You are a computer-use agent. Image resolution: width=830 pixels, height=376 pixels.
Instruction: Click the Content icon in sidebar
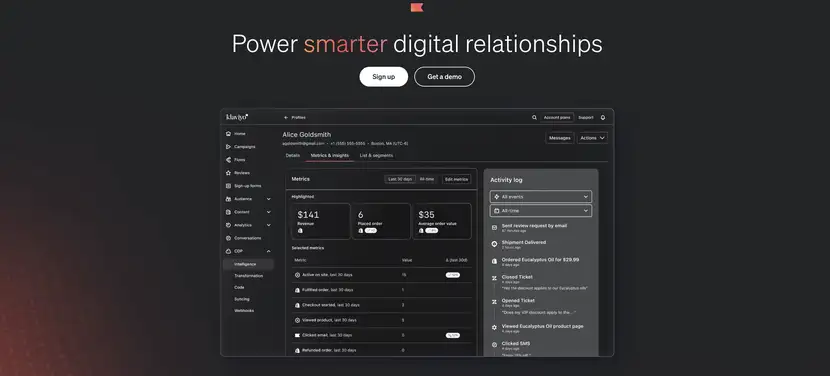coord(228,212)
